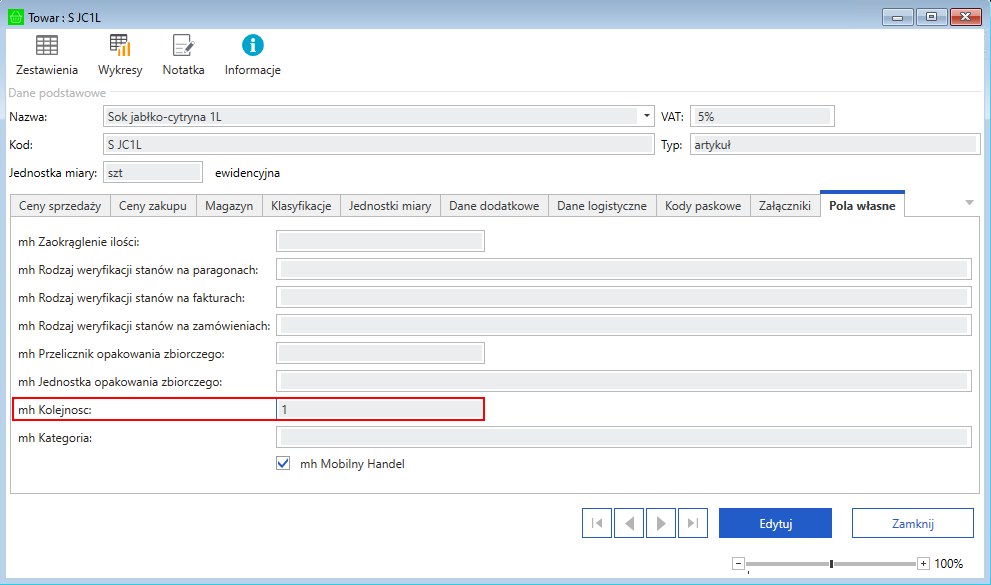Increase zoom with the plus button
Viewport: 991px width, 585px height.
(x=923, y=564)
